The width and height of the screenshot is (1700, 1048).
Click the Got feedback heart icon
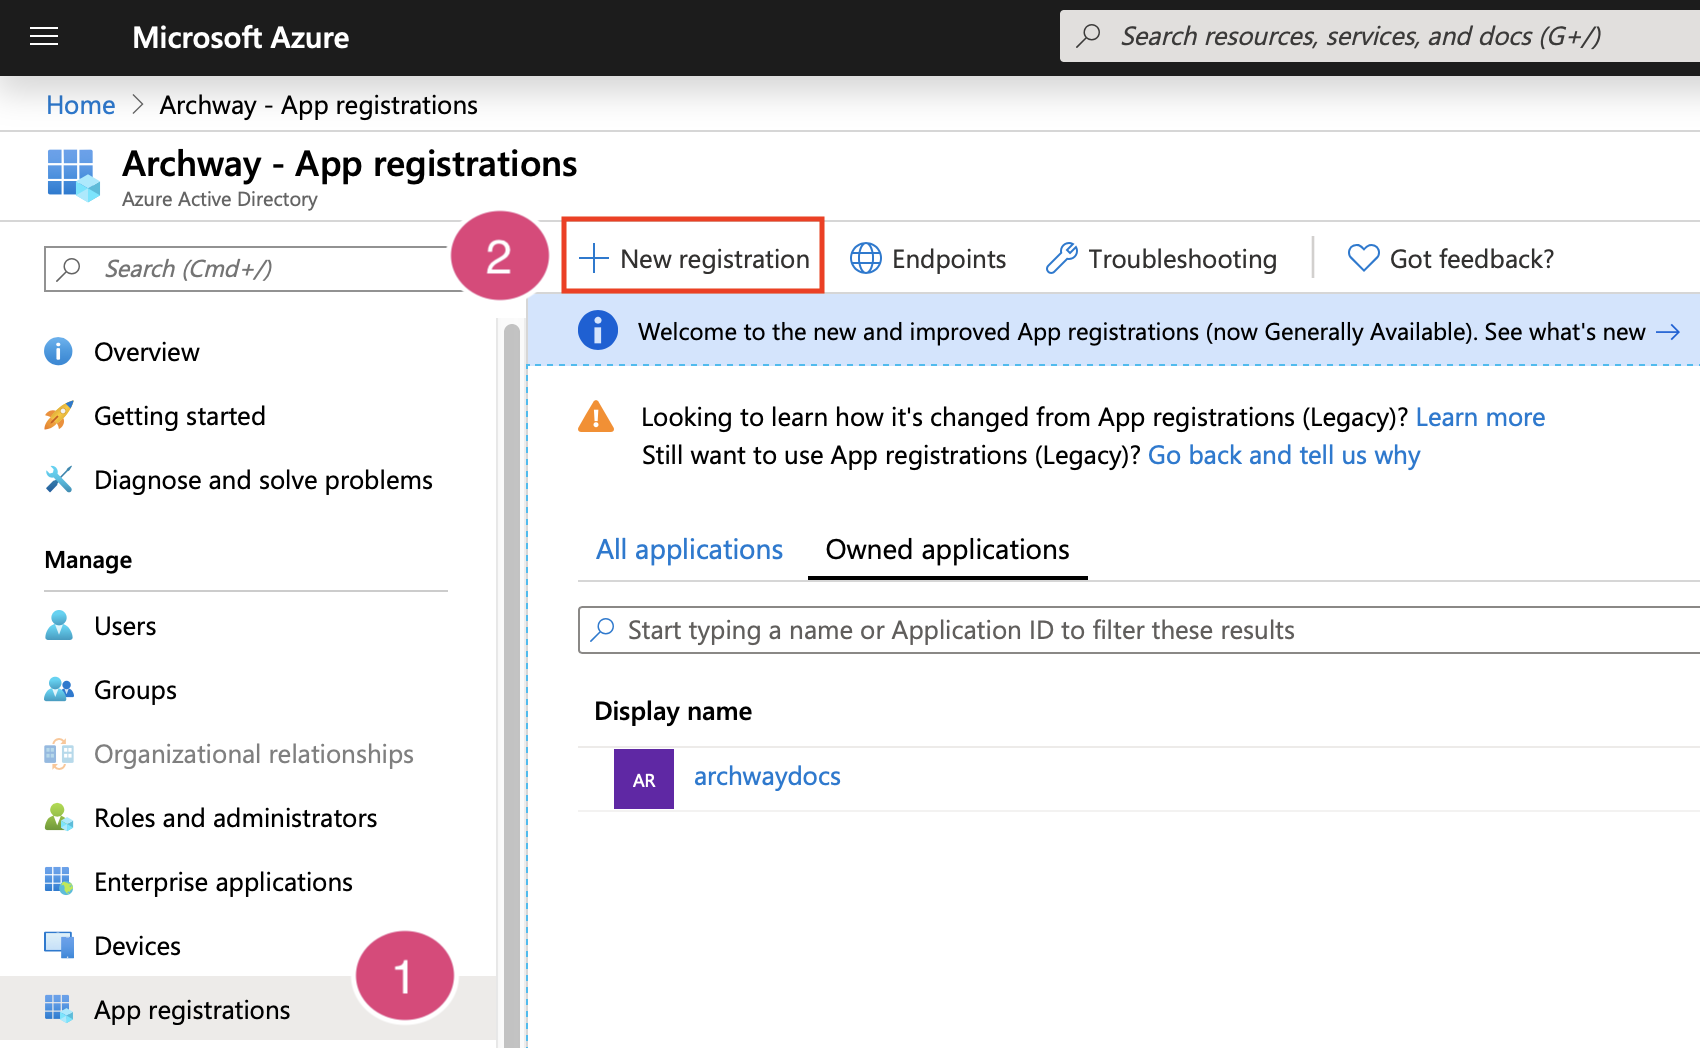[x=1363, y=259]
